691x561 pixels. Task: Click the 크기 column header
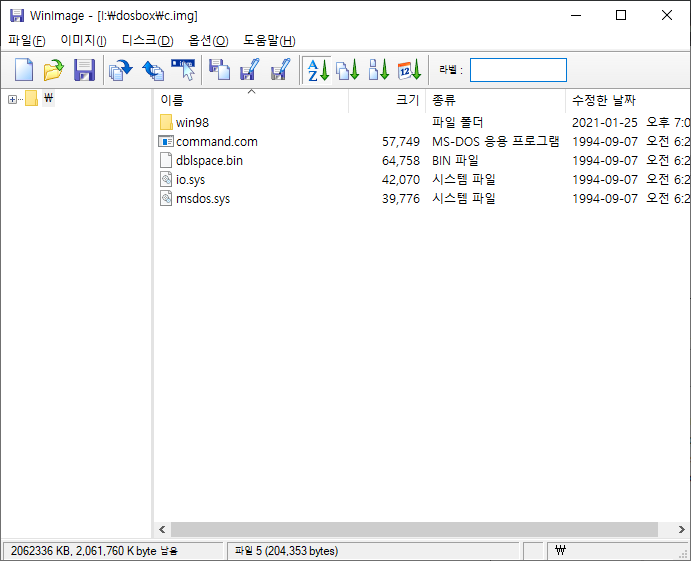[387, 100]
